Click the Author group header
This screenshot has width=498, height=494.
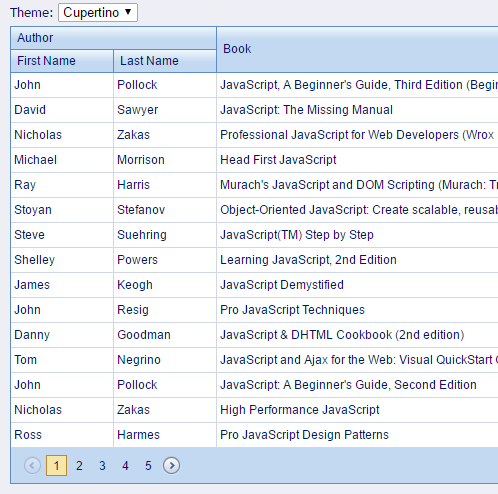point(113,38)
